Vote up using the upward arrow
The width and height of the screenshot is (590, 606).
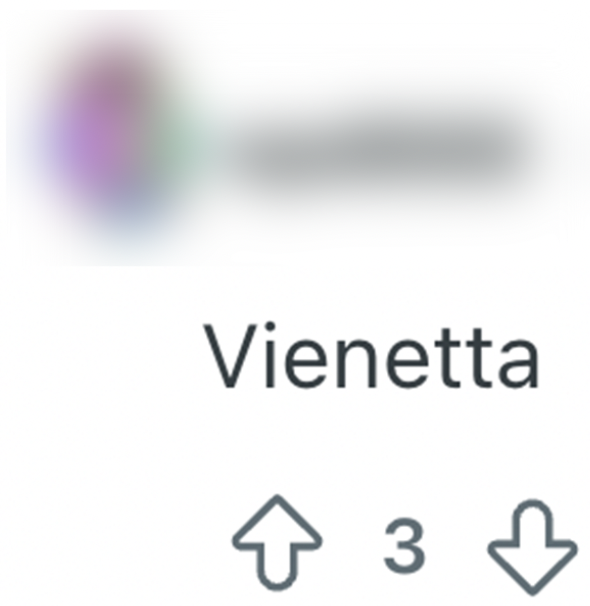[x=277, y=542]
